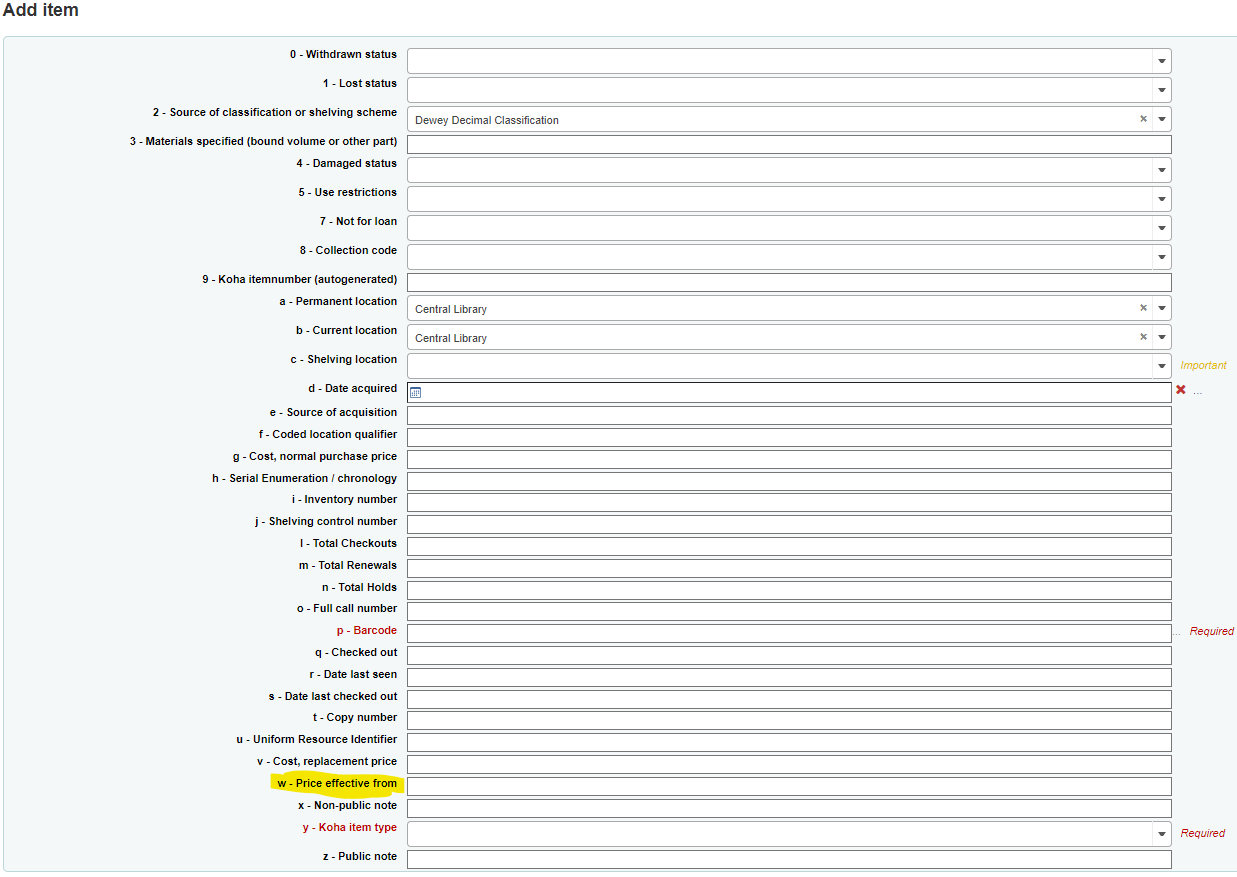Focus Checked out field
1237x877 pixels.
[789, 655]
